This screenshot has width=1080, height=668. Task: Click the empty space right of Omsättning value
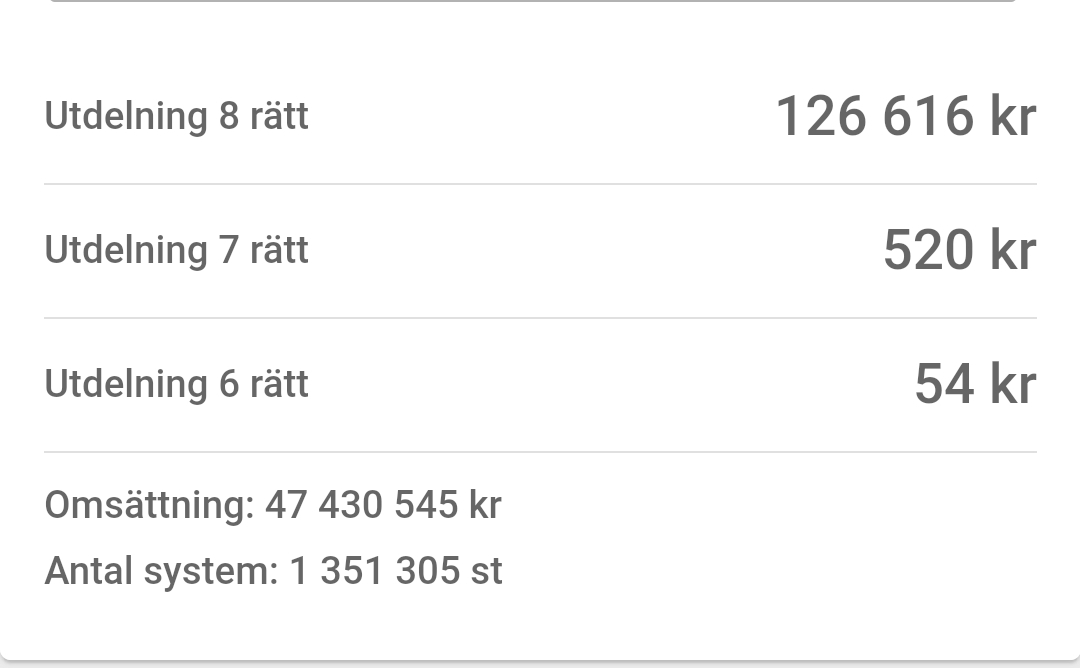click(769, 505)
